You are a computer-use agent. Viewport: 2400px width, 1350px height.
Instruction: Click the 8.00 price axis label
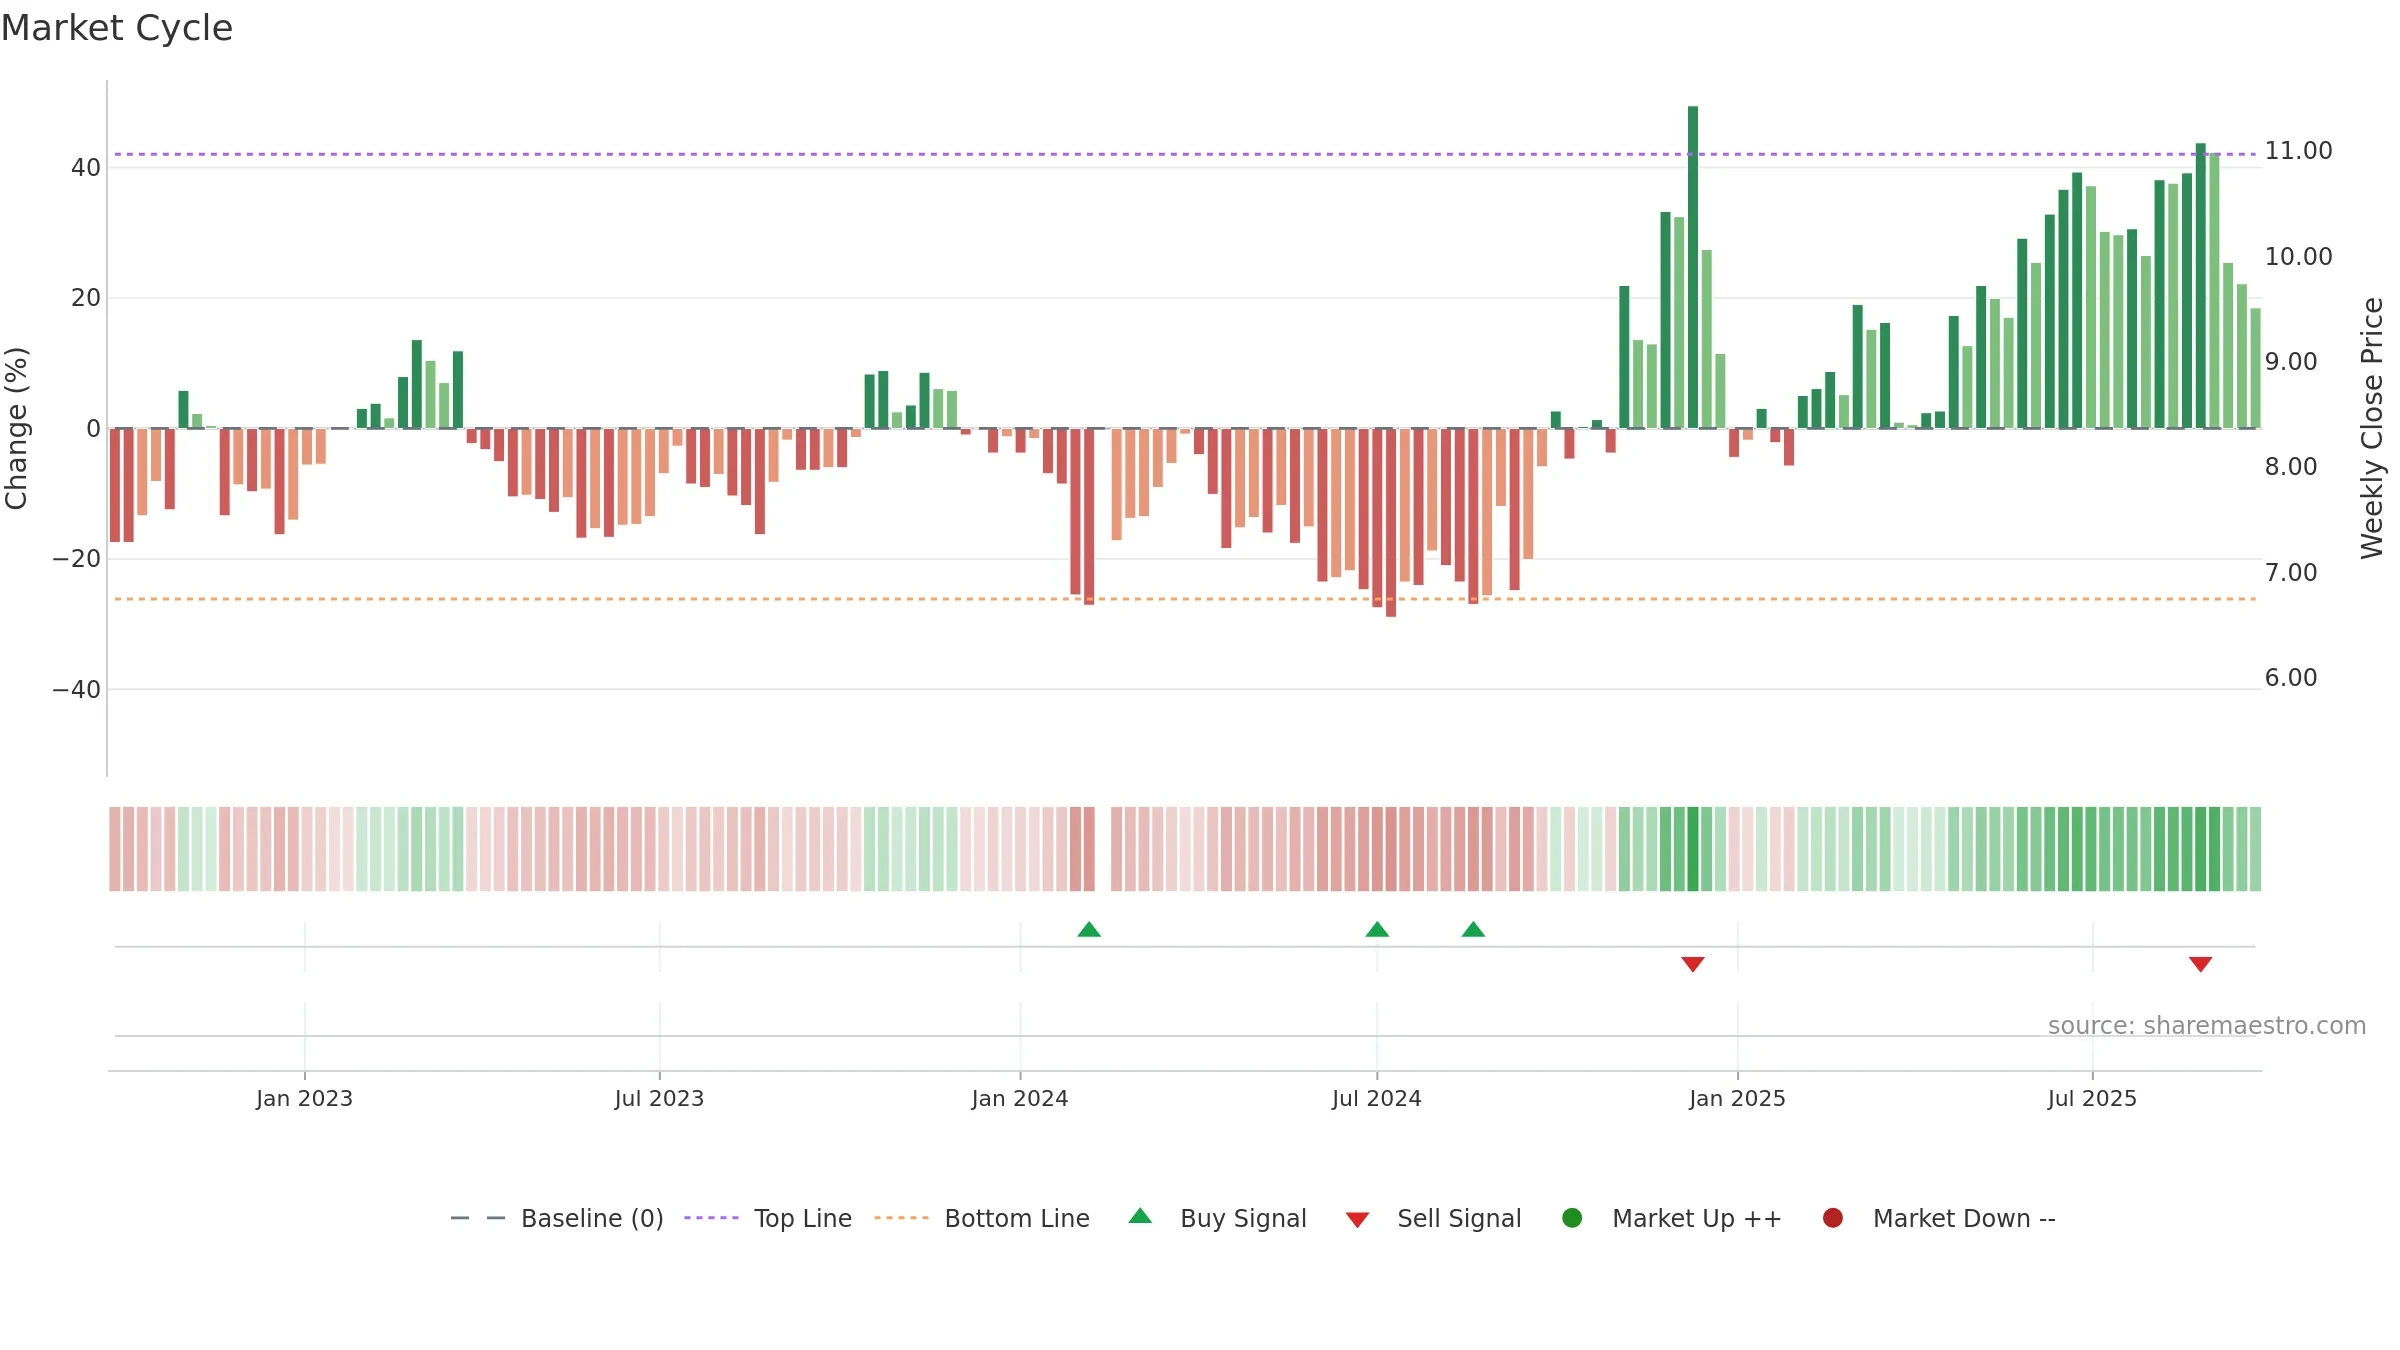point(2291,467)
